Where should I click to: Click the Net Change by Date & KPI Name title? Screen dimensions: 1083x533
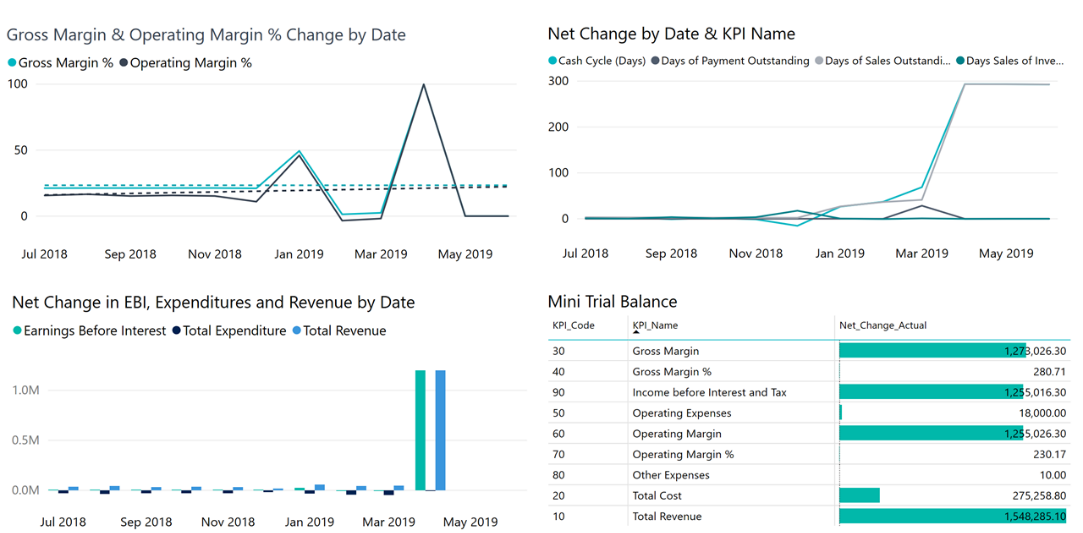tap(671, 33)
